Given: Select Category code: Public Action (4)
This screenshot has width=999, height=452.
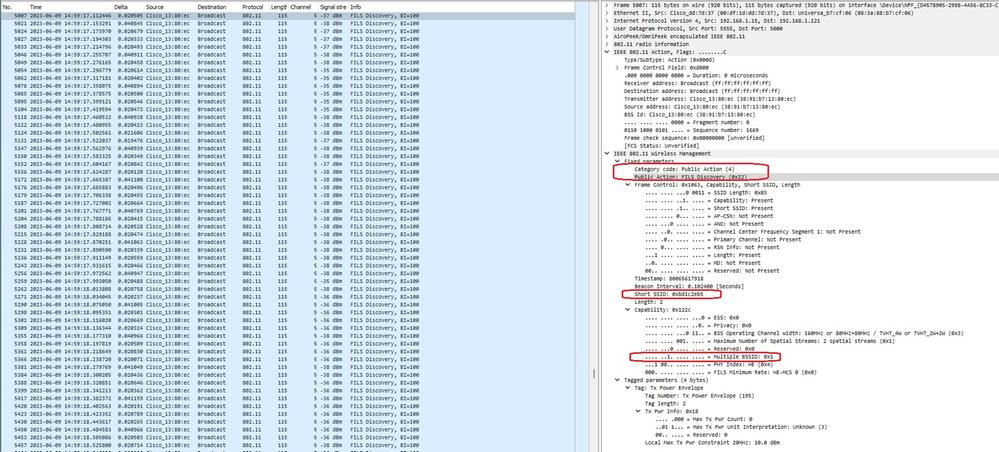Looking at the screenshot, I should point(684,169).
